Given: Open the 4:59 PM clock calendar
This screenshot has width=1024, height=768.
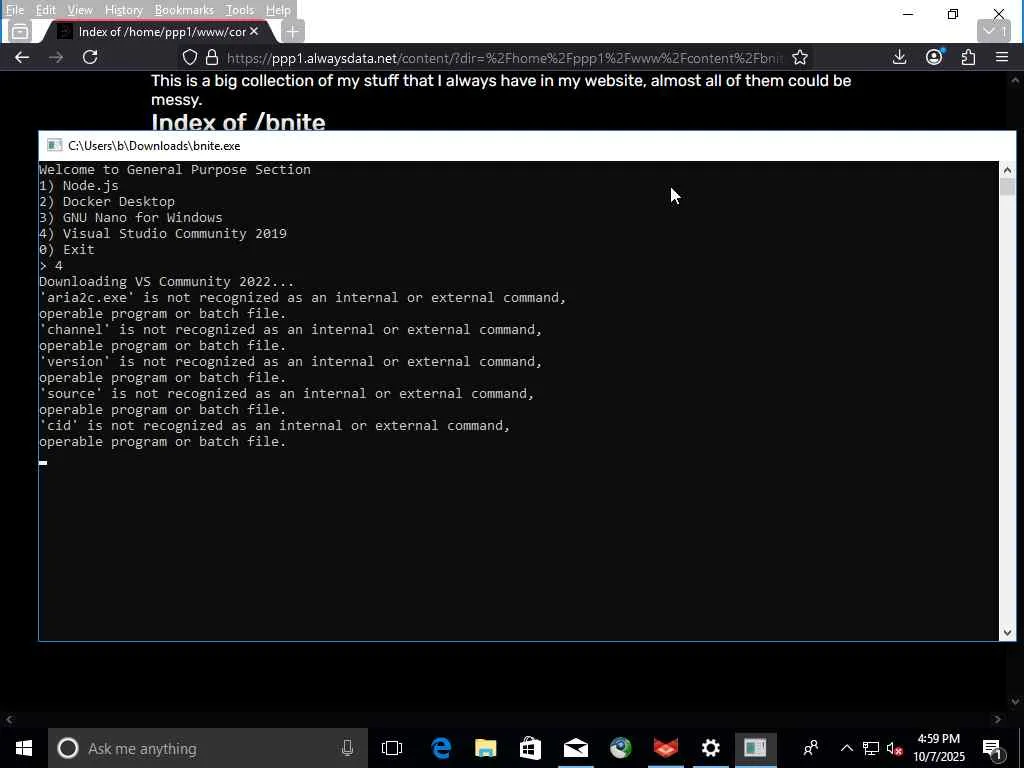Looking at the screenshot, I should click(x=938, y=748).
